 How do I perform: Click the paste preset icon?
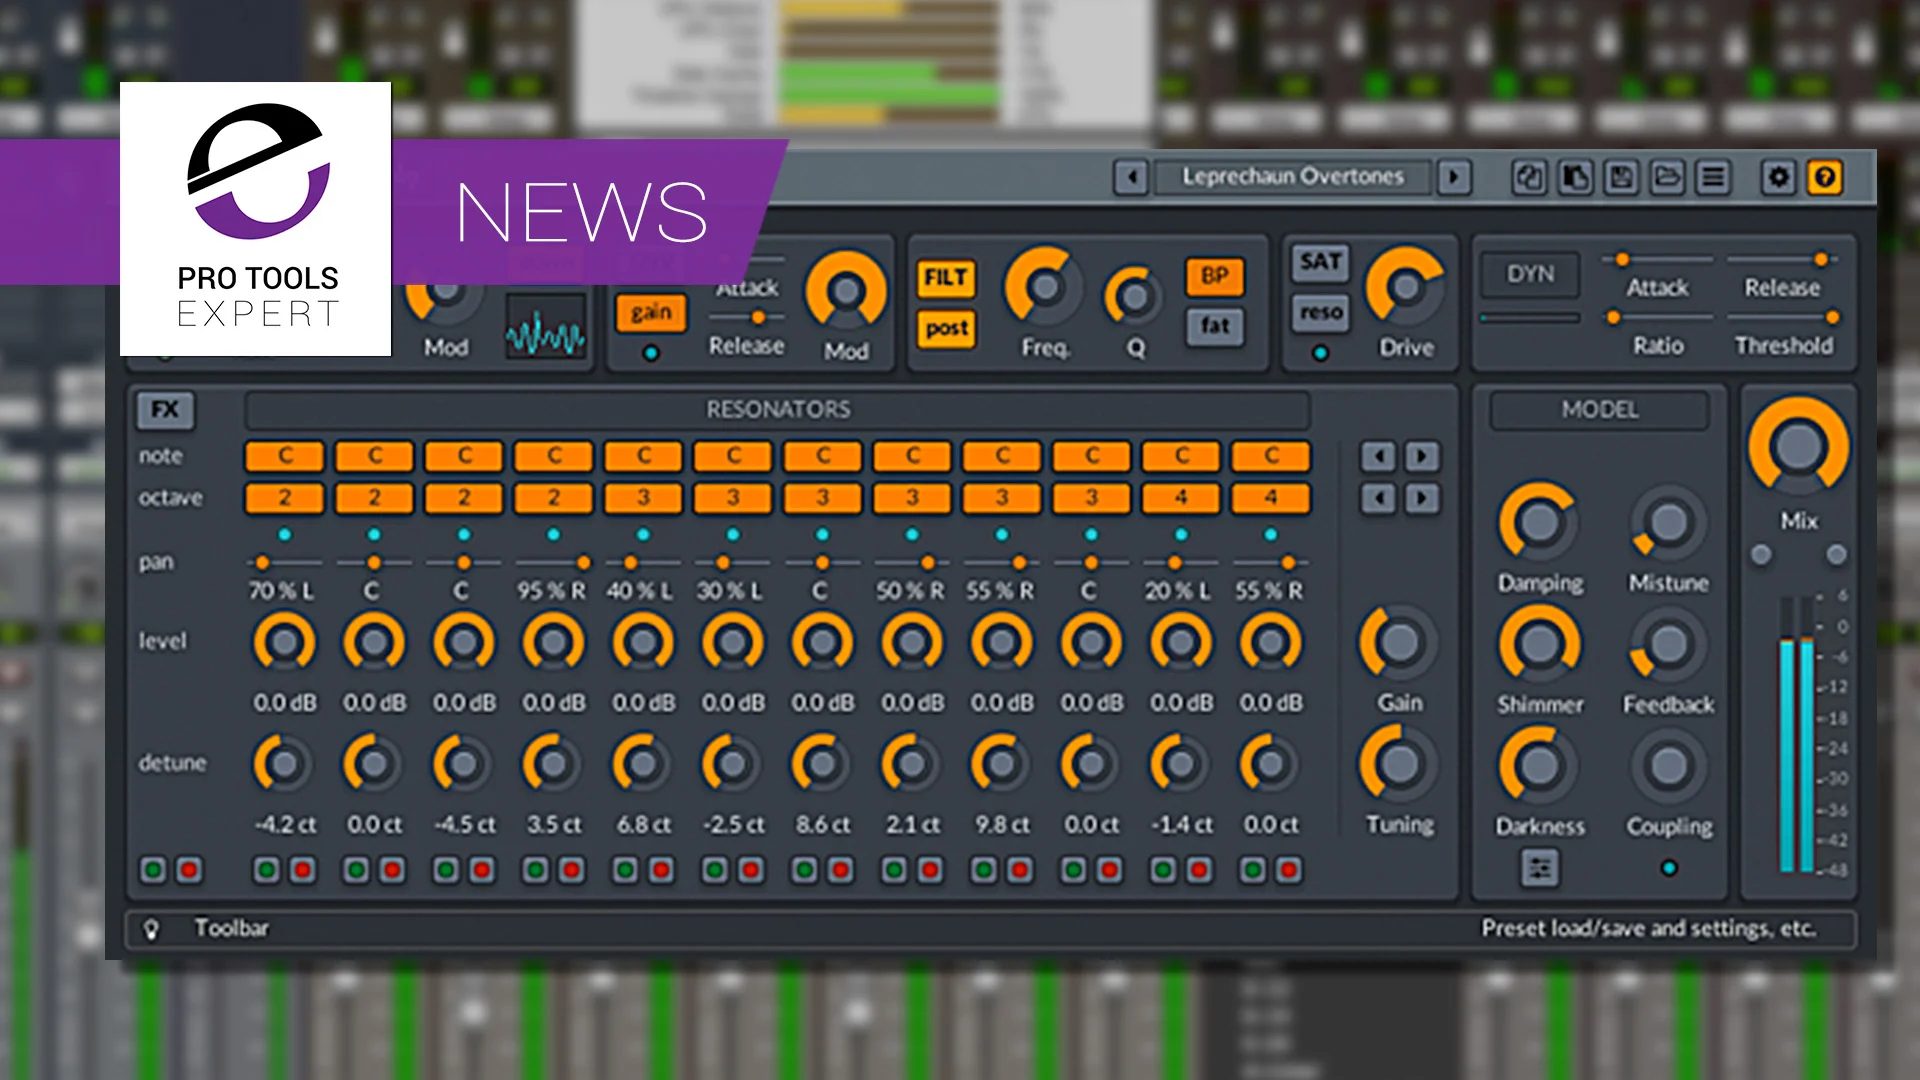coord(1575,178)
